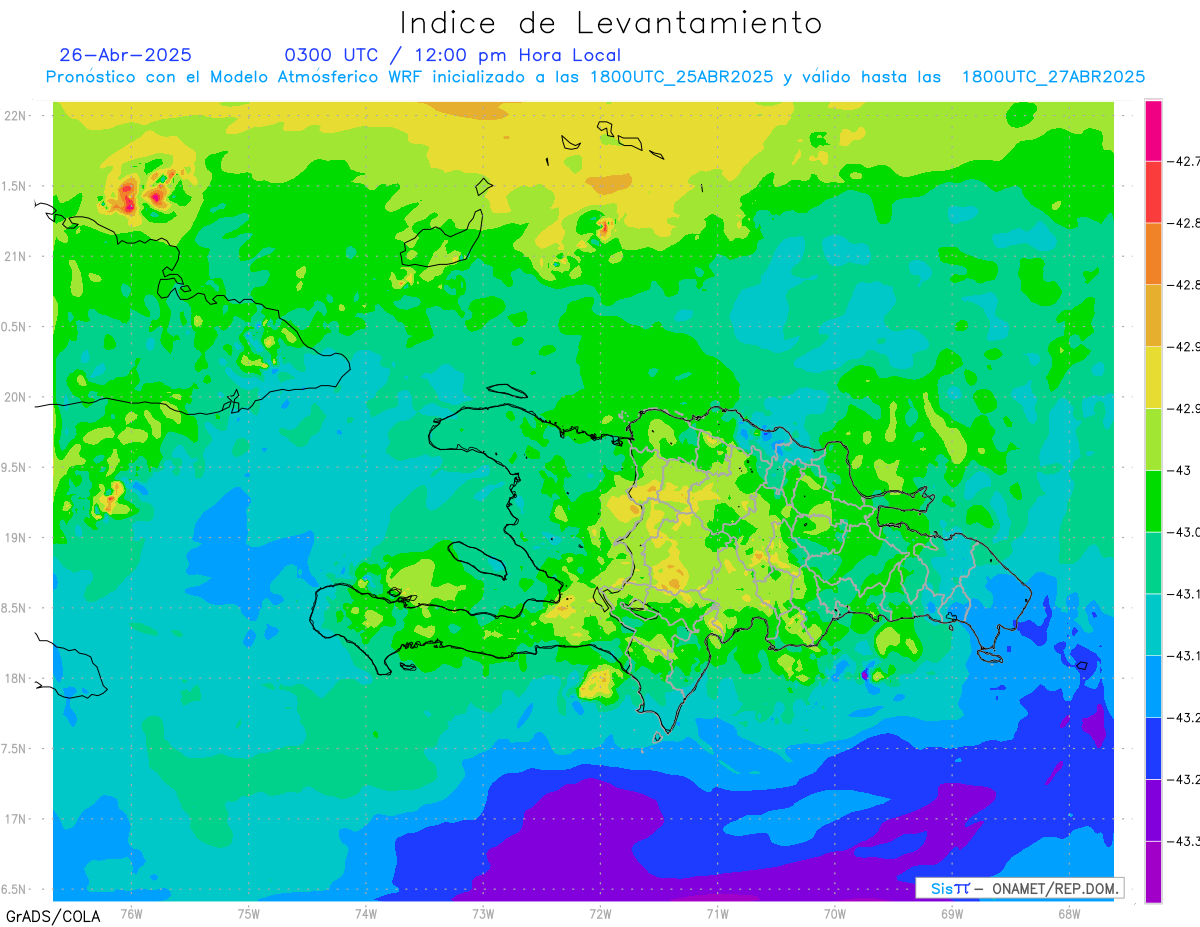The image size is (1200, 927).
Task: Select the '69W' longitude label
Action: [952, 913]
